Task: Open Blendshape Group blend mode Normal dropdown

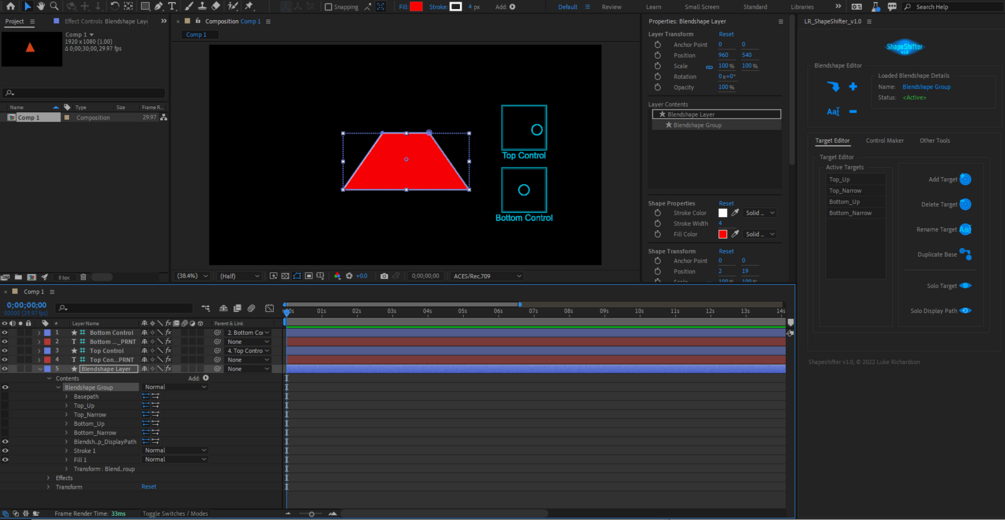Action: click(175, 387)
